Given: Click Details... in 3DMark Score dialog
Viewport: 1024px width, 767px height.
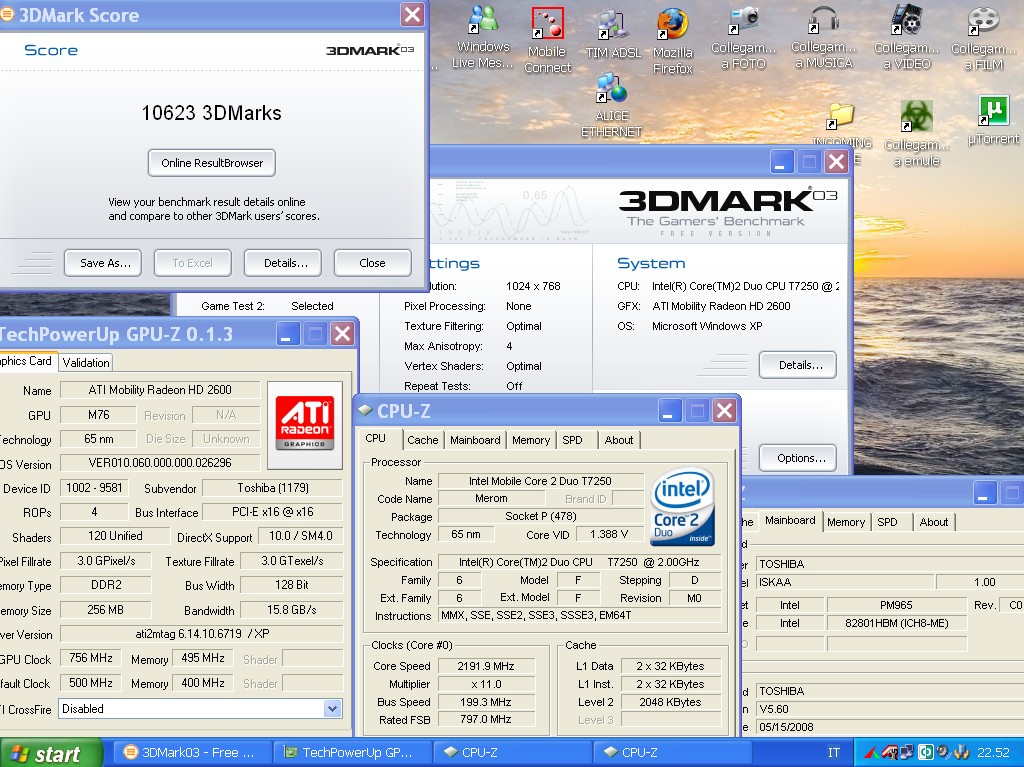Looking at the screenshot, I should 285,263.
